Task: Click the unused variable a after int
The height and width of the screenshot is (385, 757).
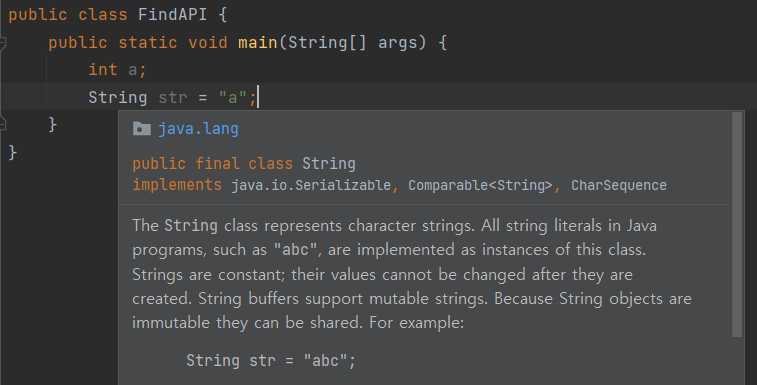Action: (x=133, y=71)
